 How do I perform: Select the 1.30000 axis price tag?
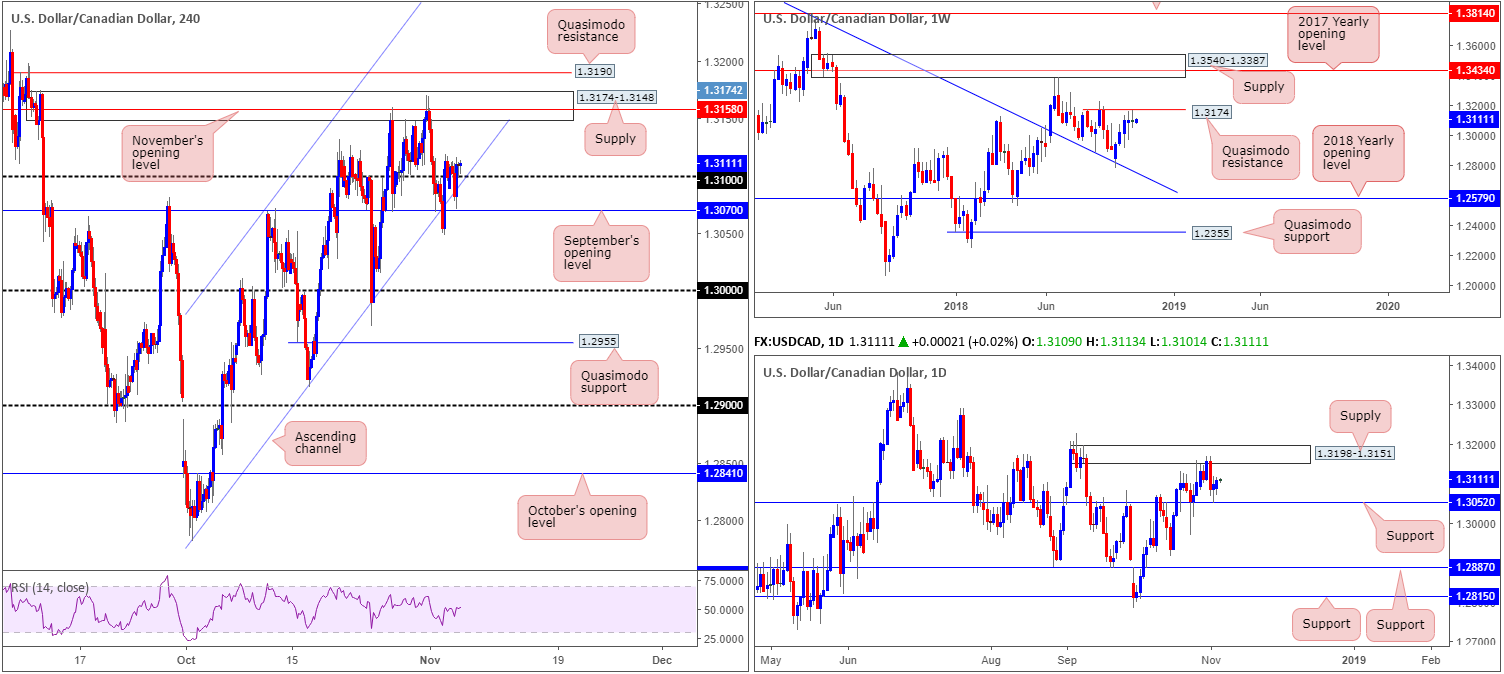click(721, 291)
